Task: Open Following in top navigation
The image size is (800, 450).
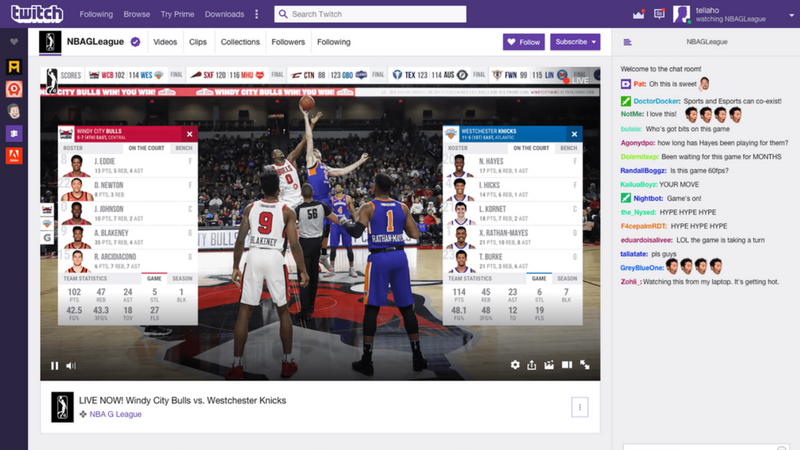Action: coord(96,14)
